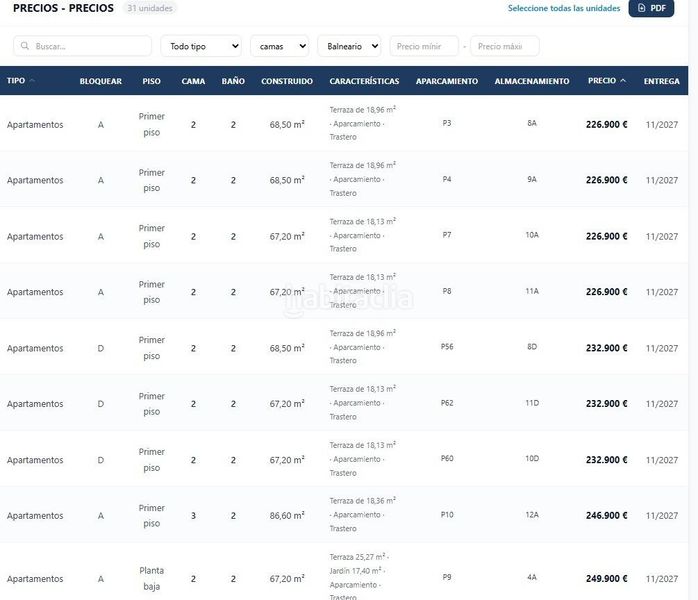Click Seleccione todas las unidades link
Screen dimensions: 698x600
(x=564, y=8)
